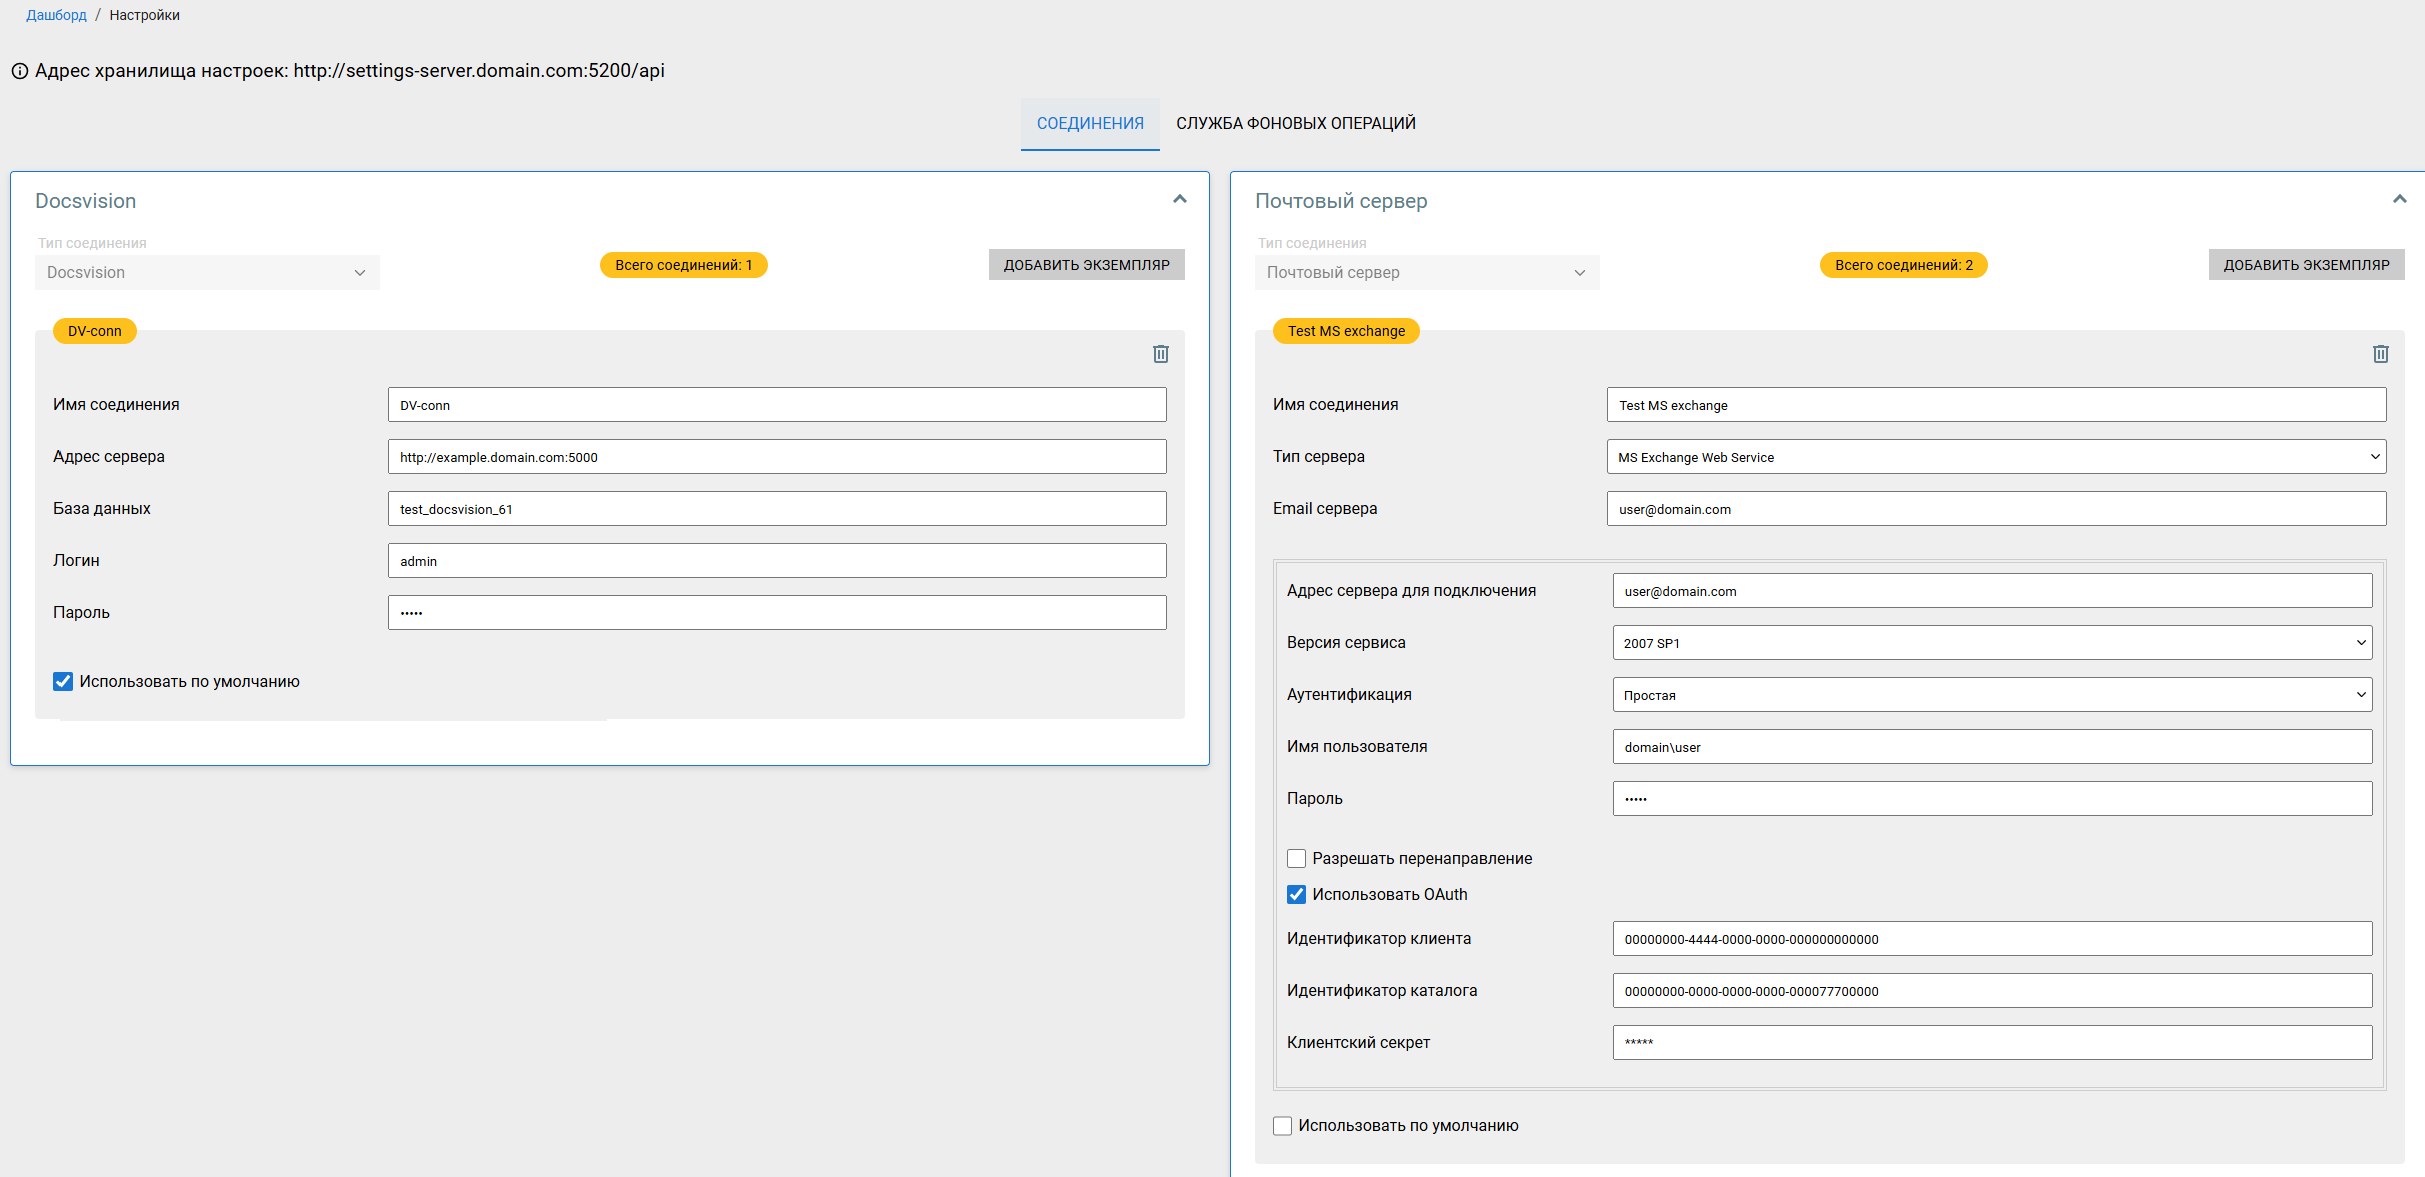The height and width of the screenshot is (1177, 2425).
Task: Collapse the Почтовый сервер panel
Action: (x=2399, y=199)
